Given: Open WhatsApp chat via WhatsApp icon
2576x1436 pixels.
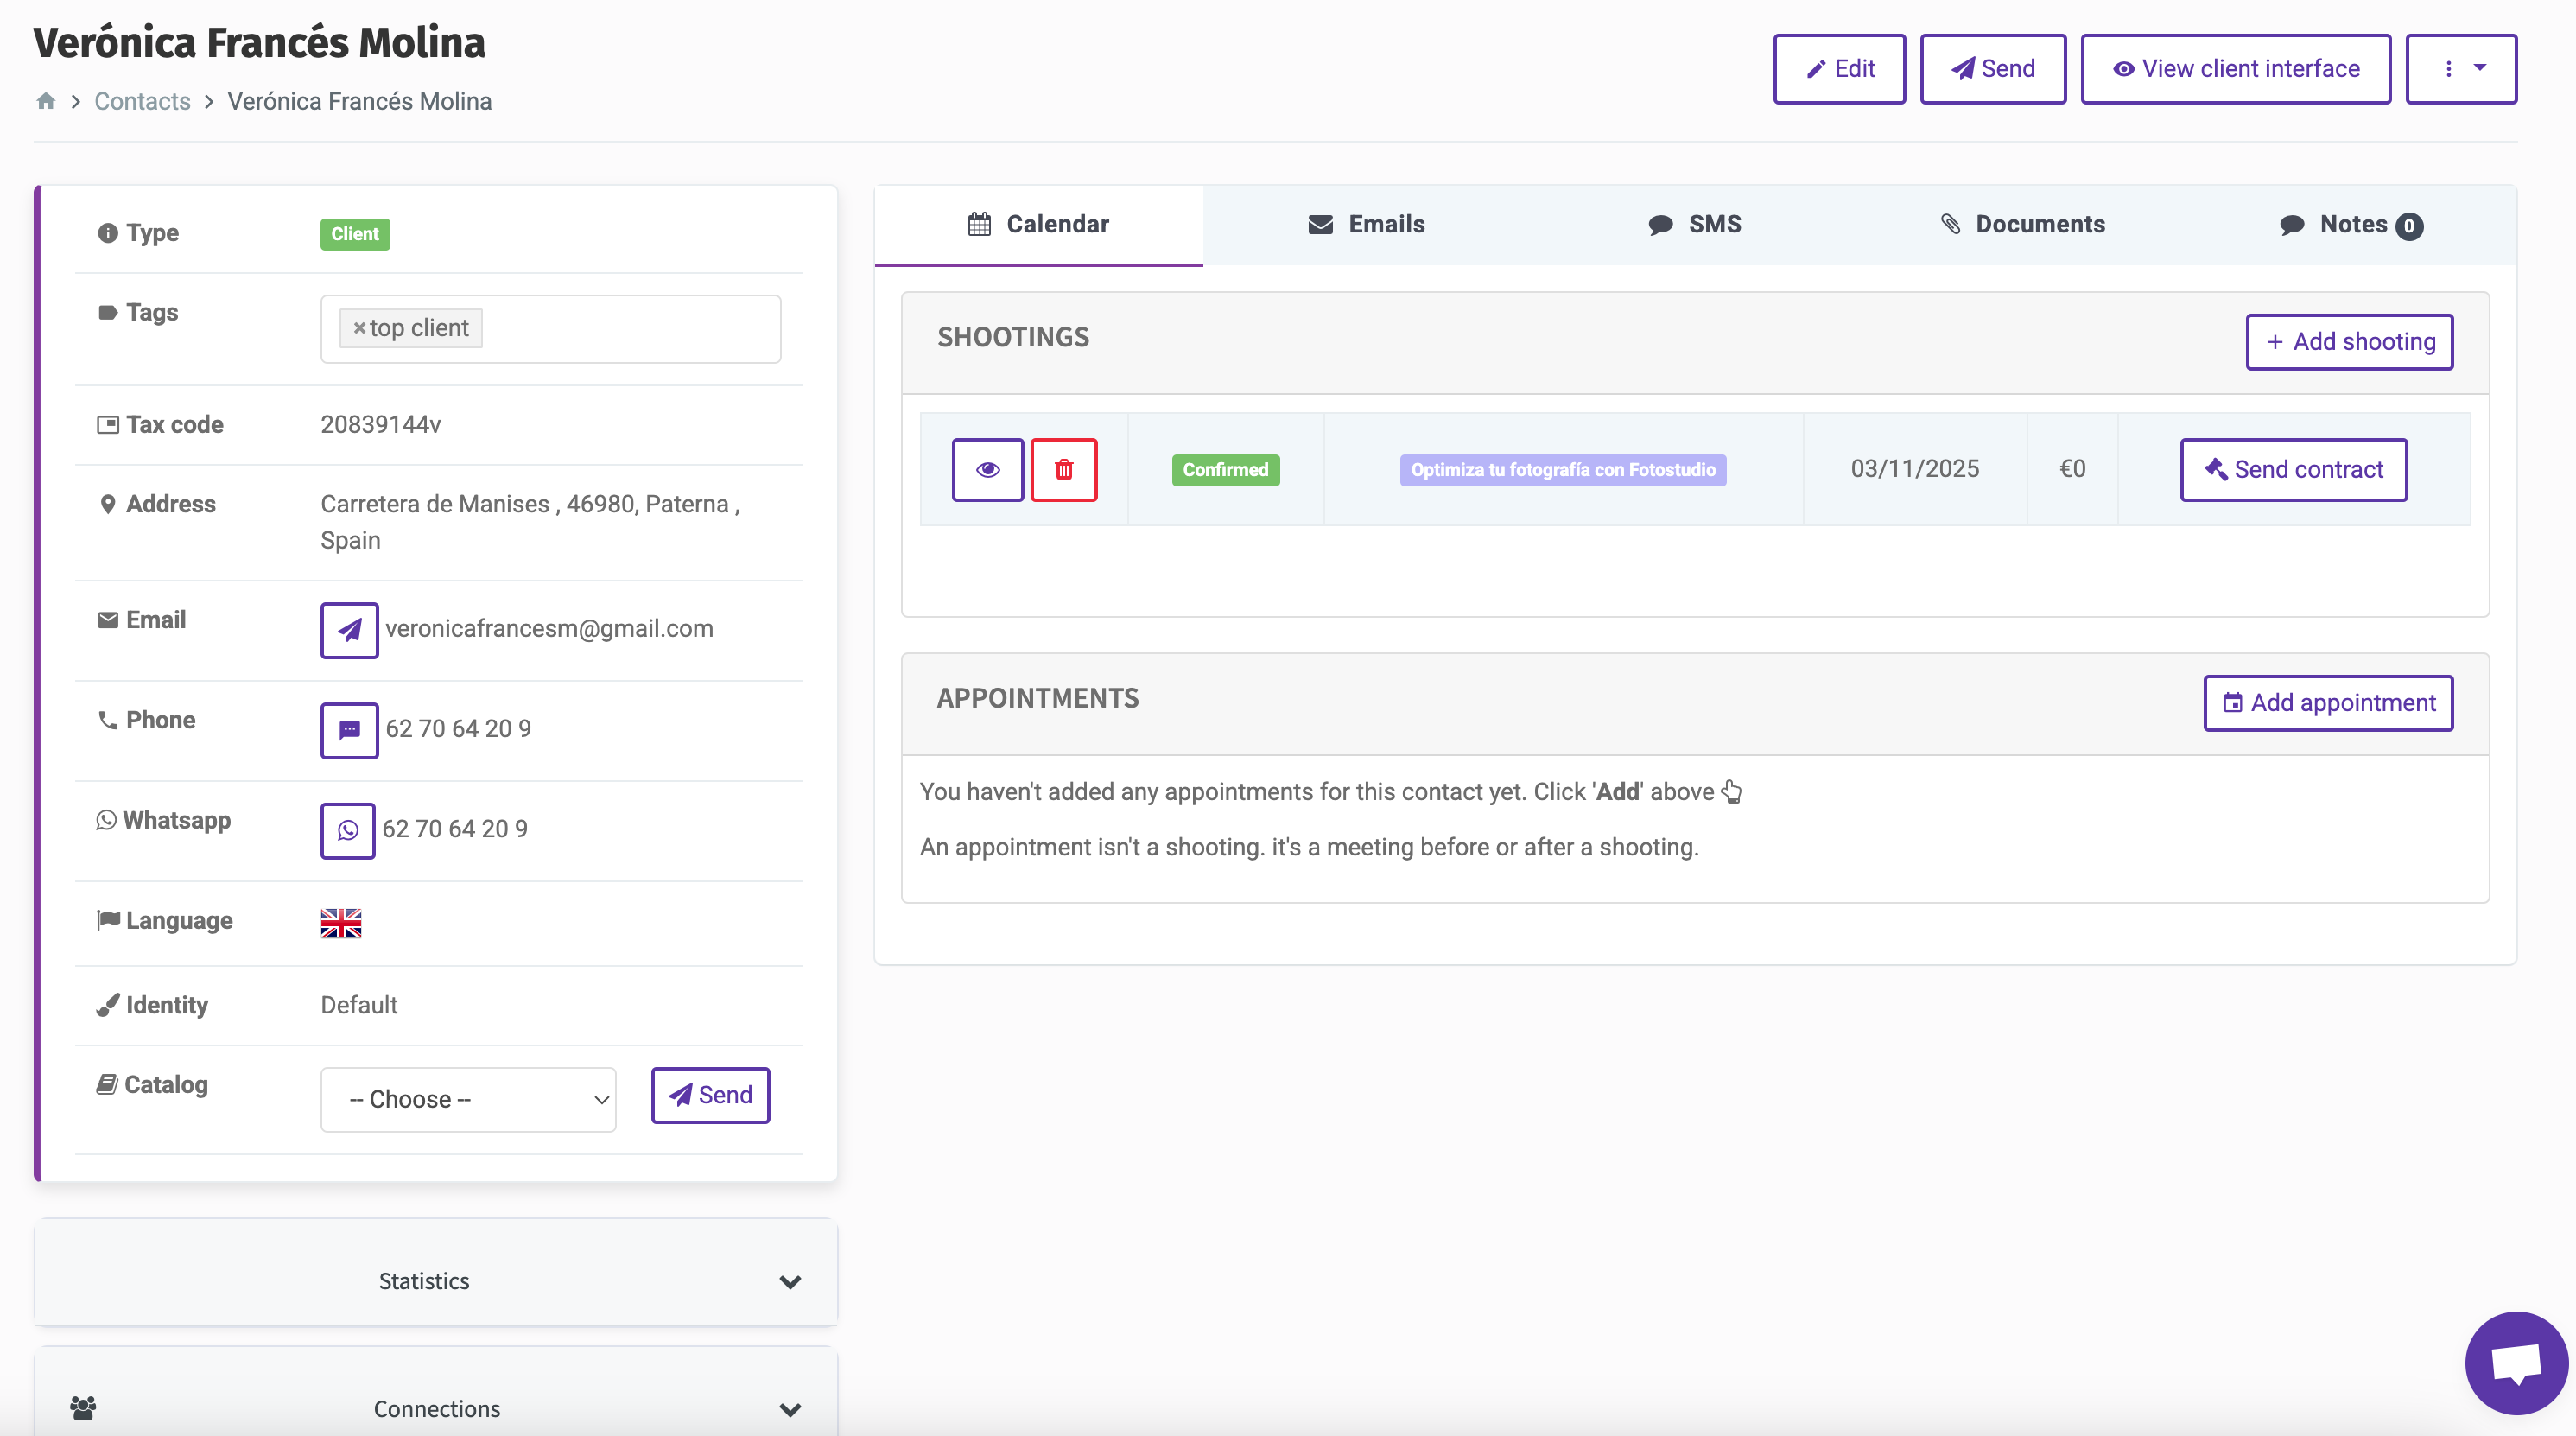Looking at the screenshot, I should point(347,830).
